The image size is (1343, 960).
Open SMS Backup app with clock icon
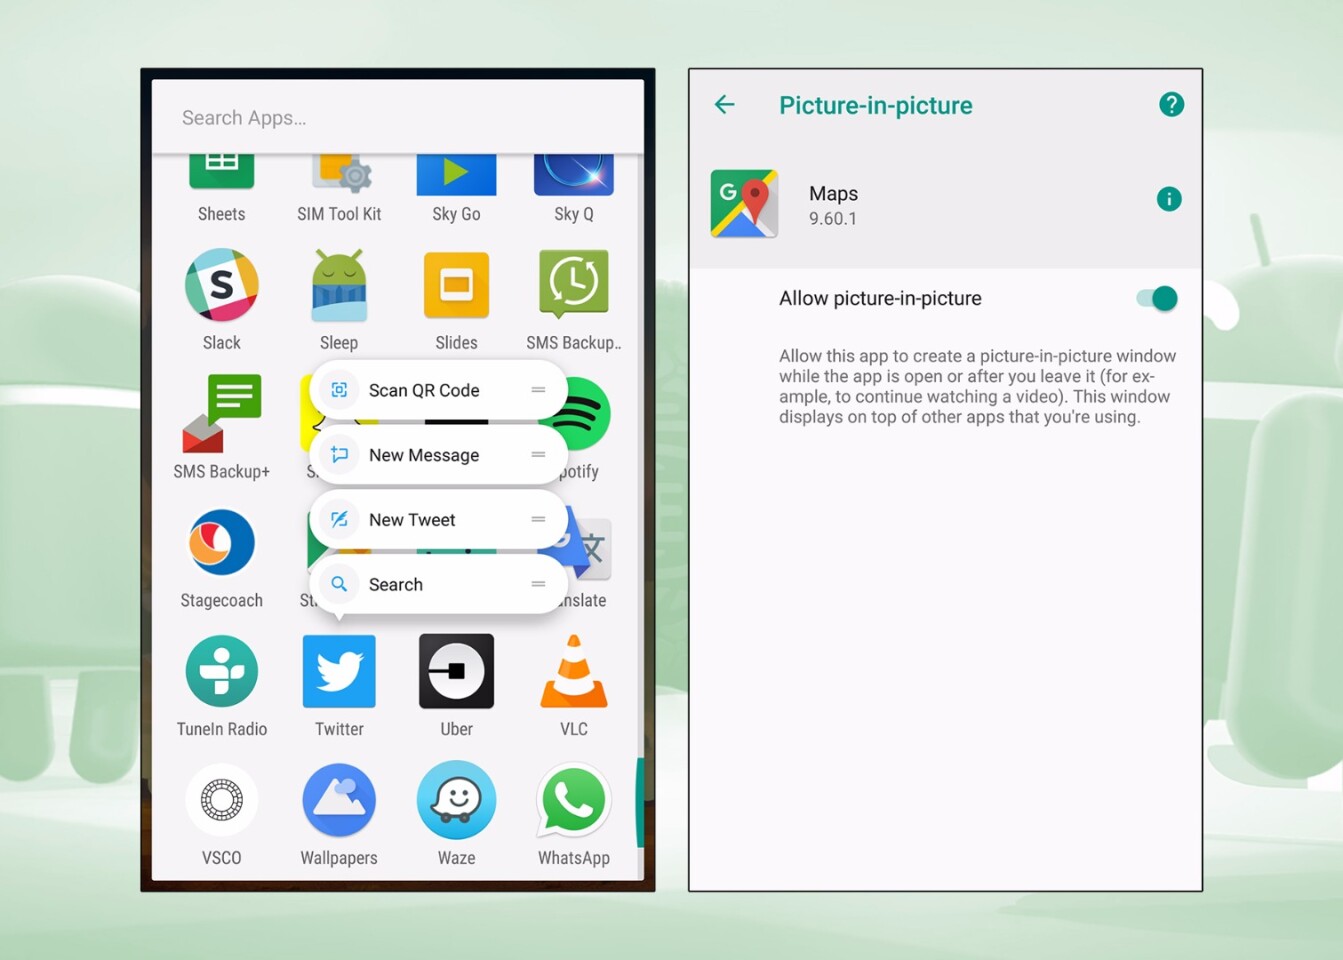point(574,284)
